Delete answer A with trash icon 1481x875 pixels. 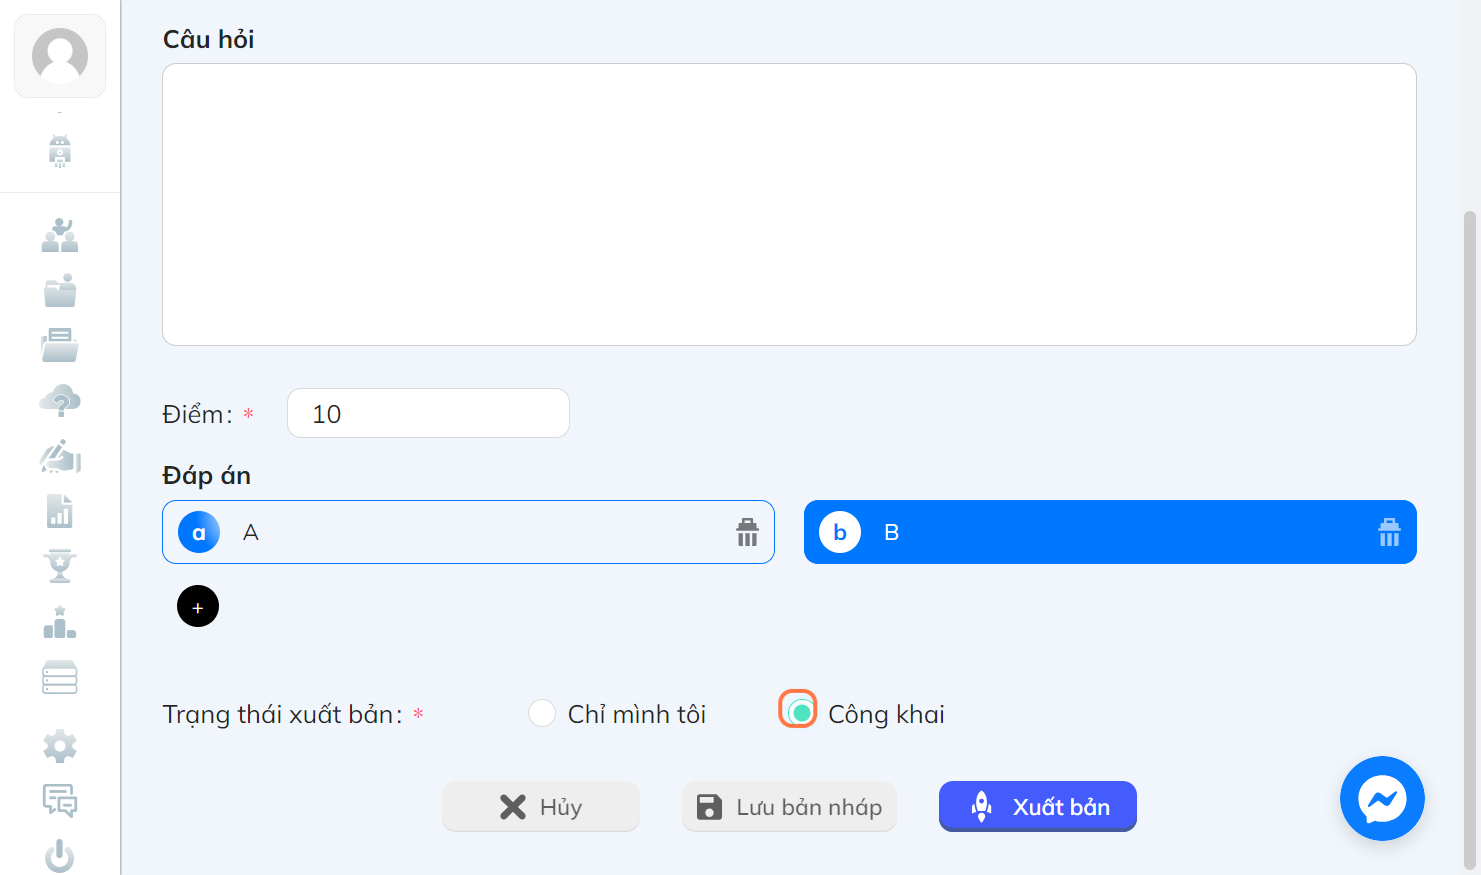click(x=747, y=532)
